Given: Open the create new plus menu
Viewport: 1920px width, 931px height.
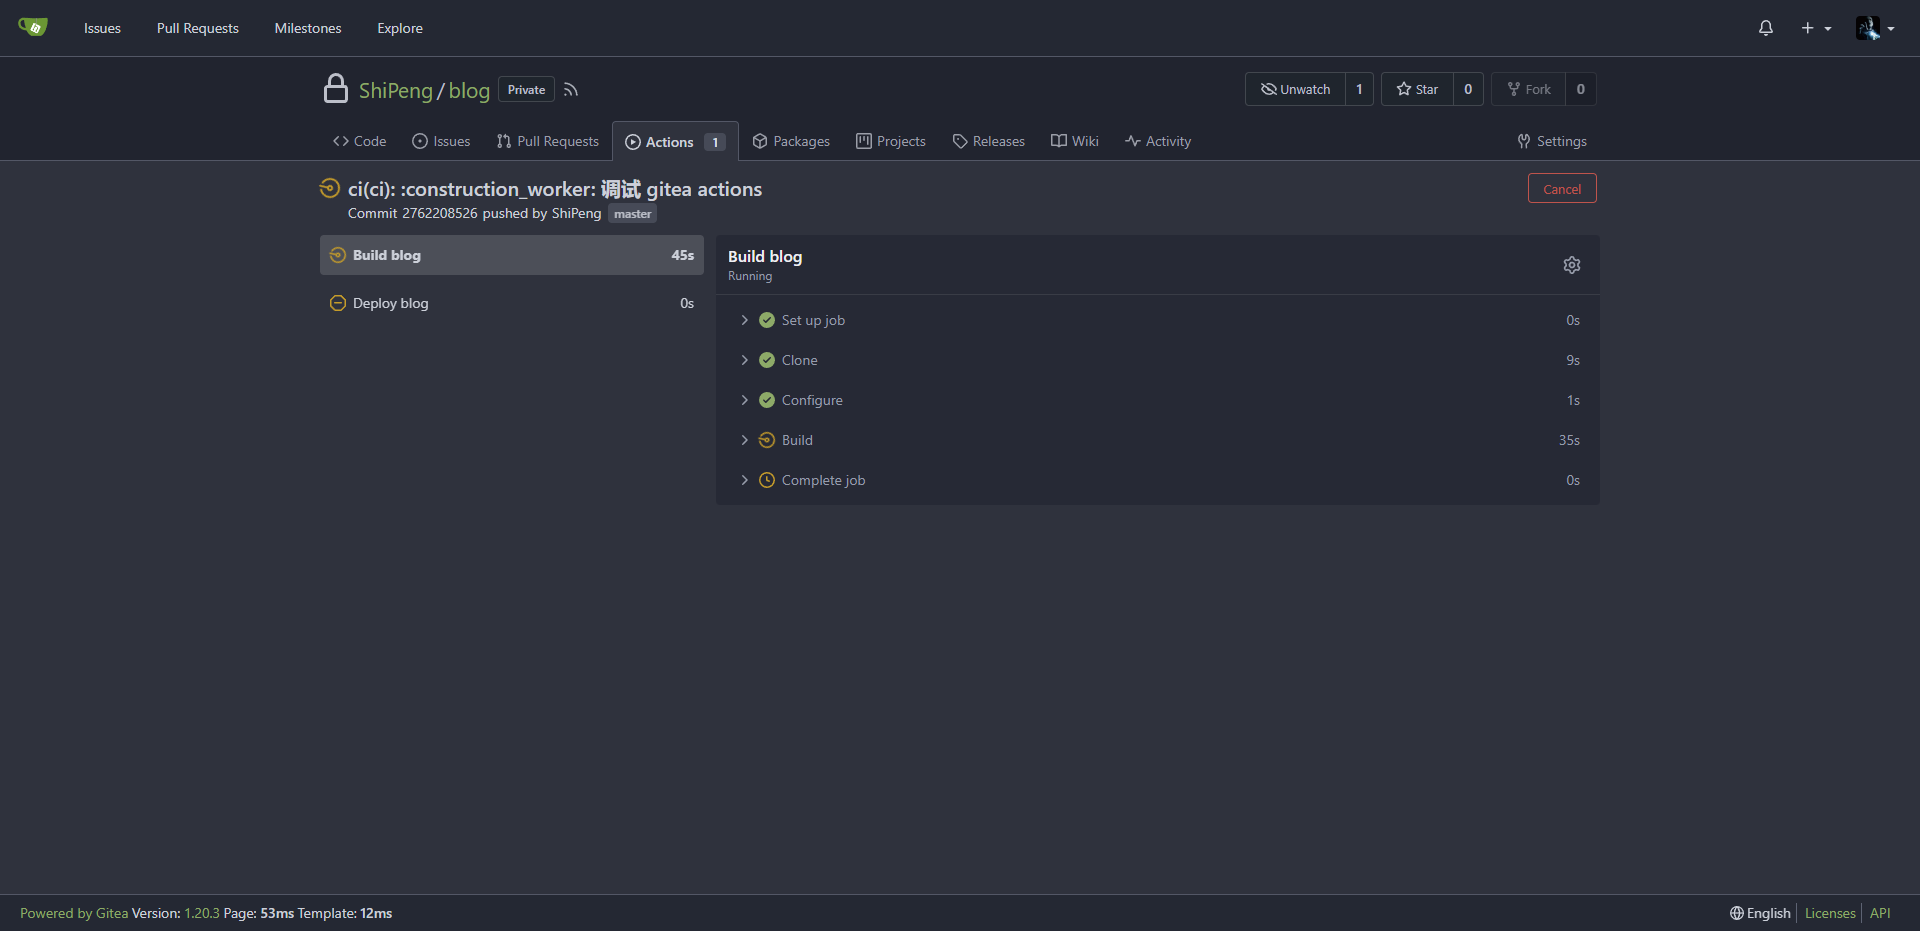Looking at the screenshot, I should click(x=1815, y=28).
